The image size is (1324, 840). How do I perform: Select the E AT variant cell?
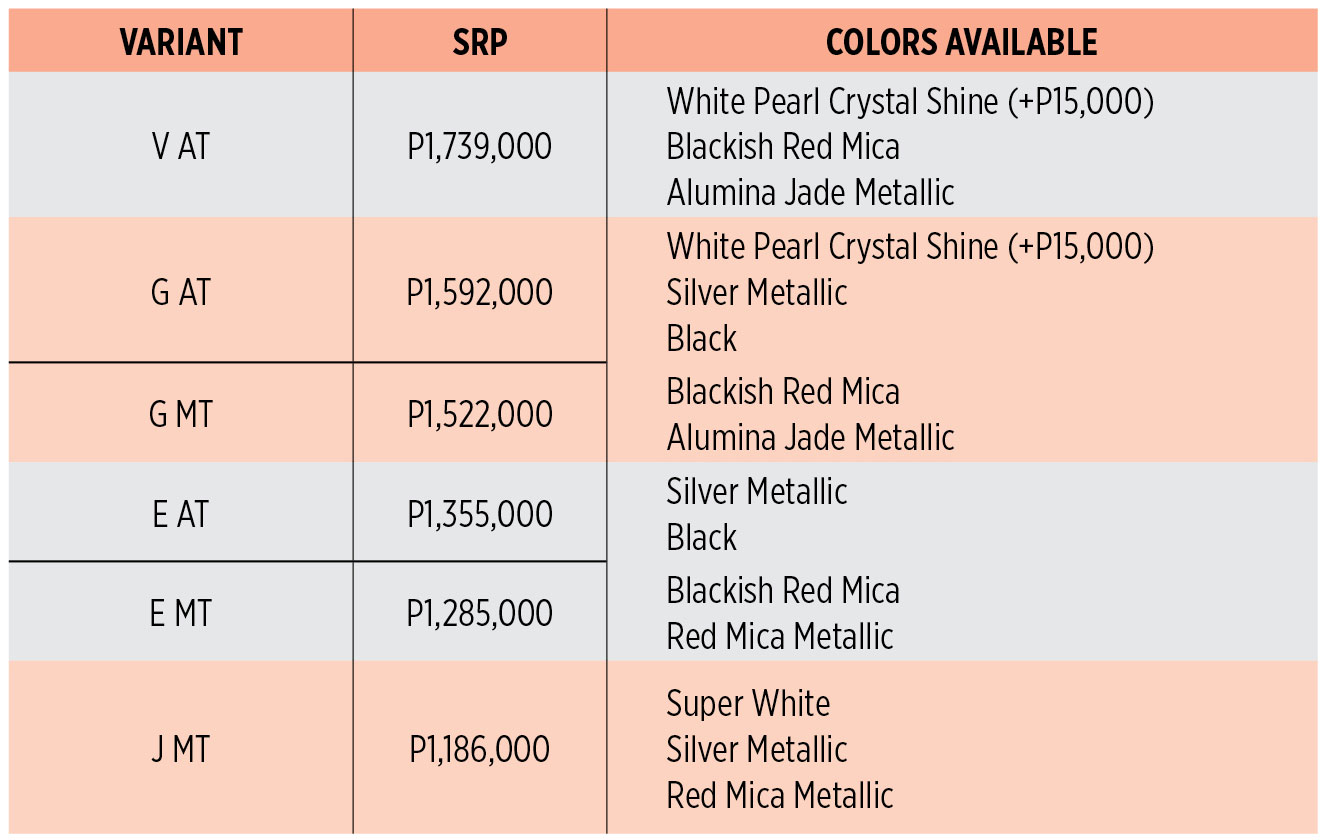[x=181, y=514]
